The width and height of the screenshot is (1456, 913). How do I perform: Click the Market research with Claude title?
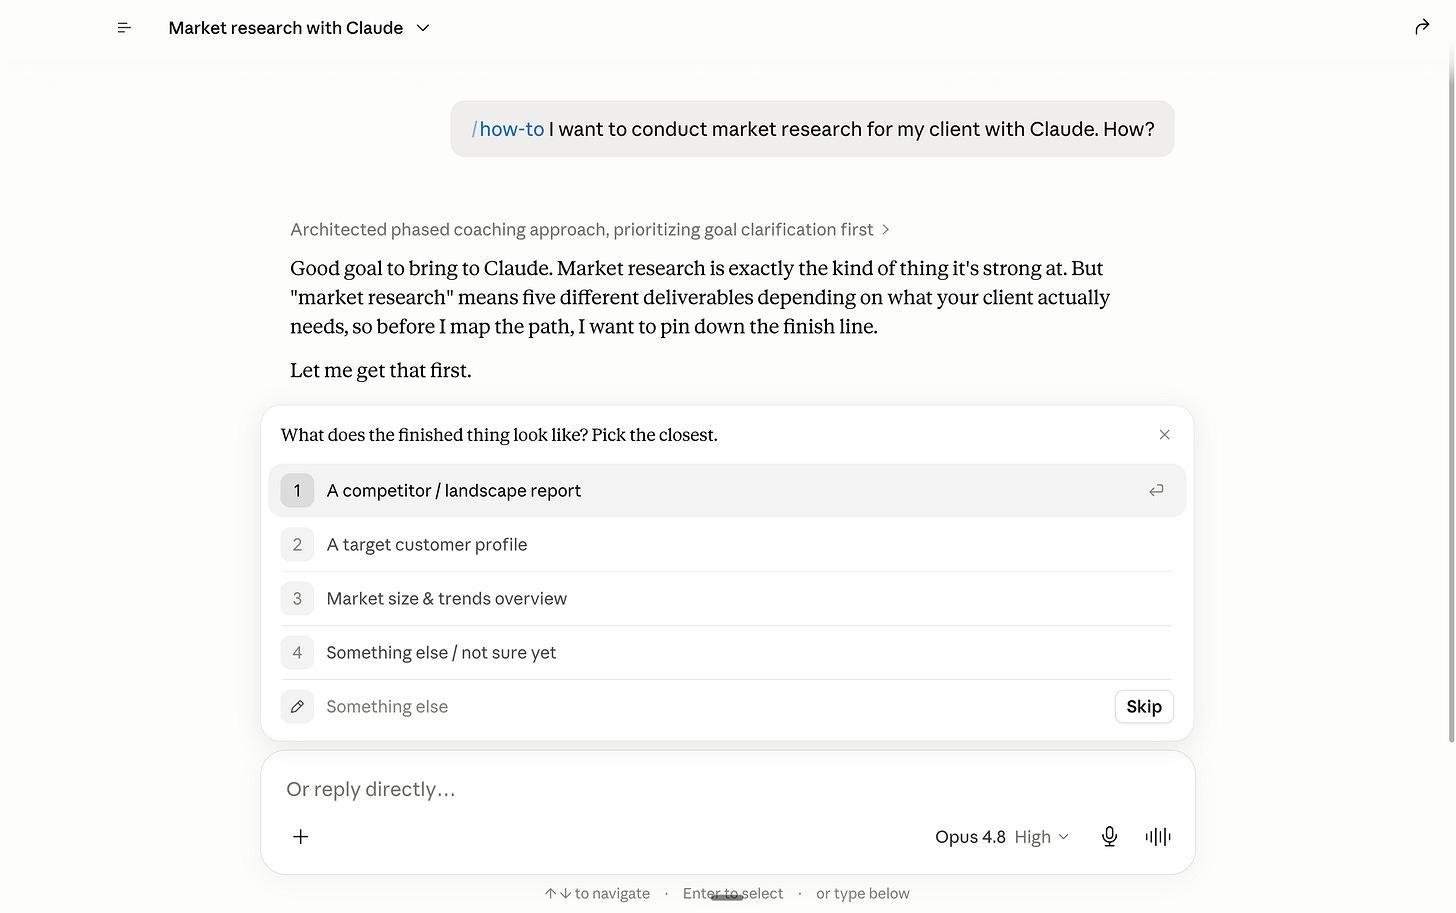click(286, 28)
